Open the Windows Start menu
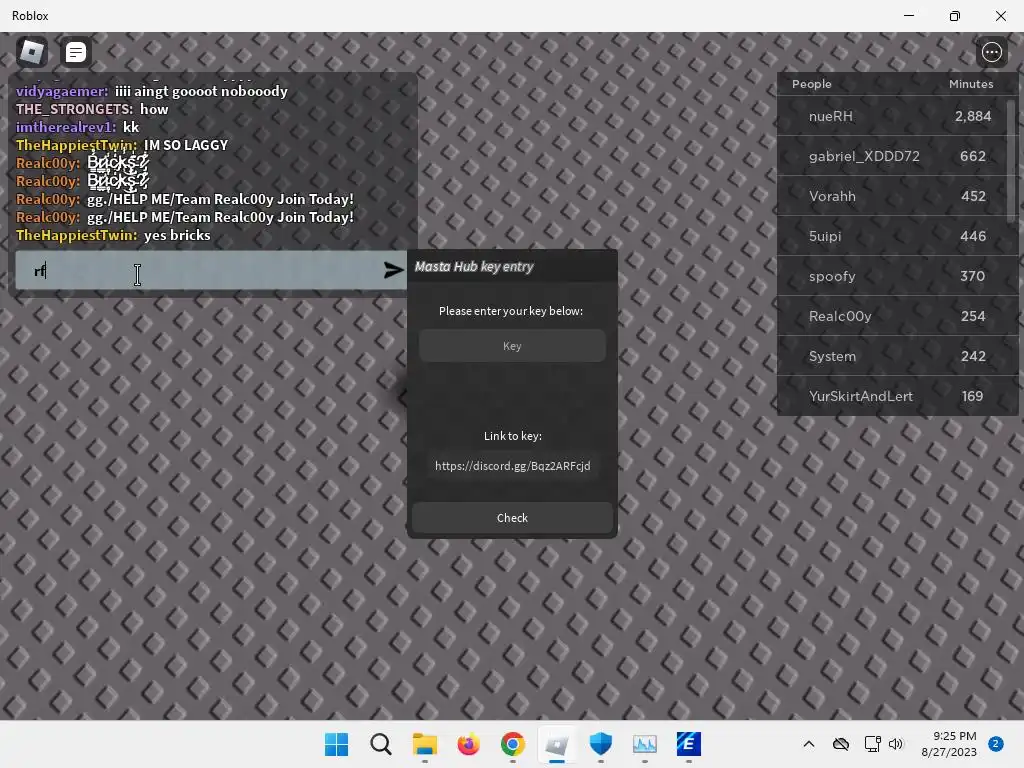The image size is (1024, 768). click(336, 744)
